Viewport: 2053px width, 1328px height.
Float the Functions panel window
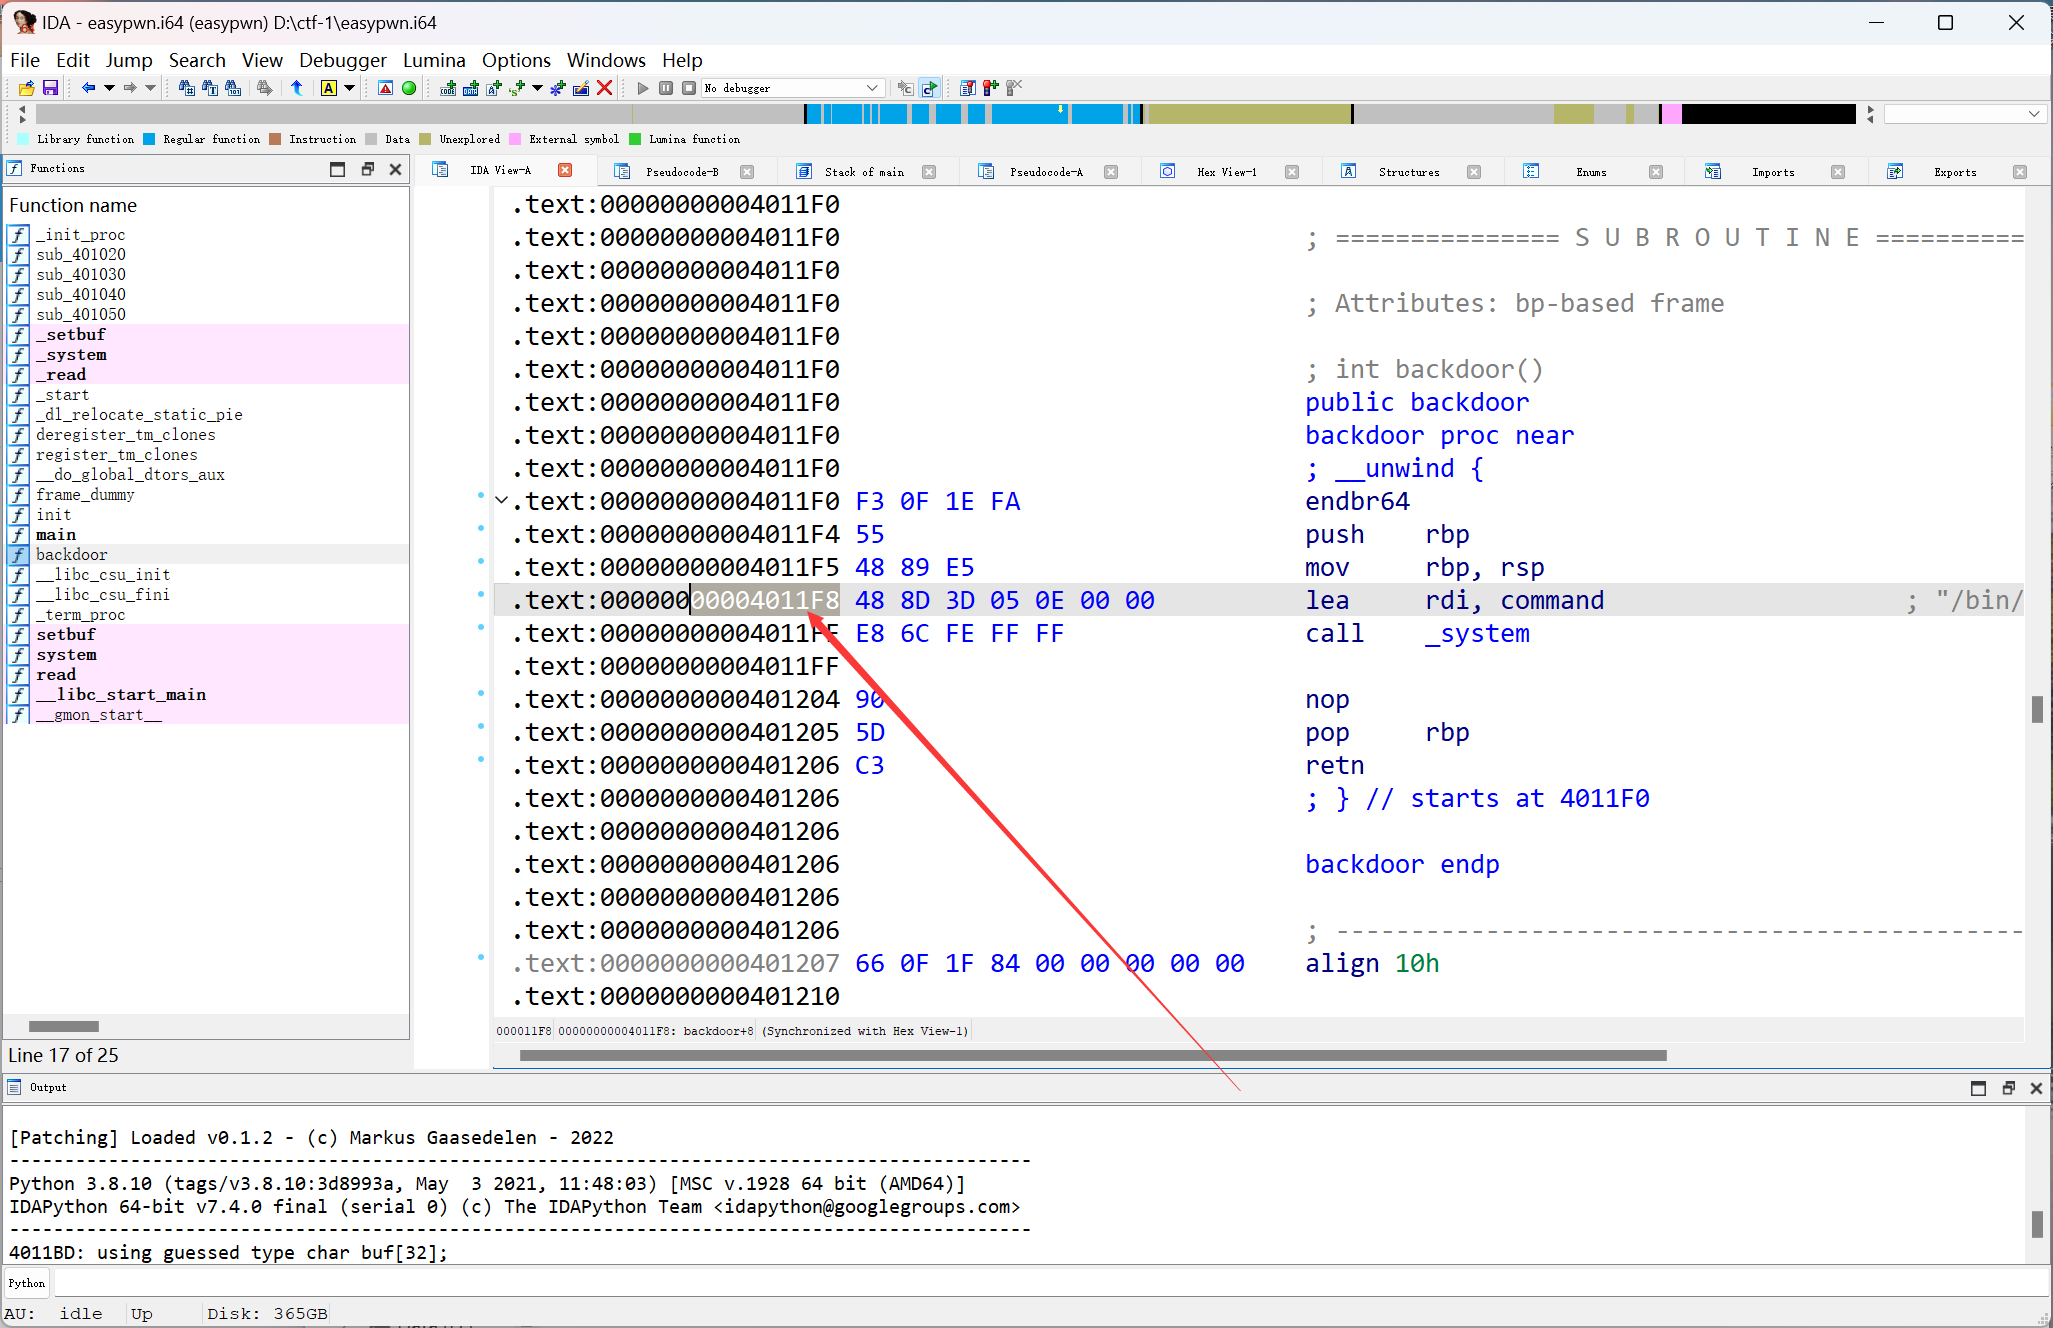tap(367, 169)
